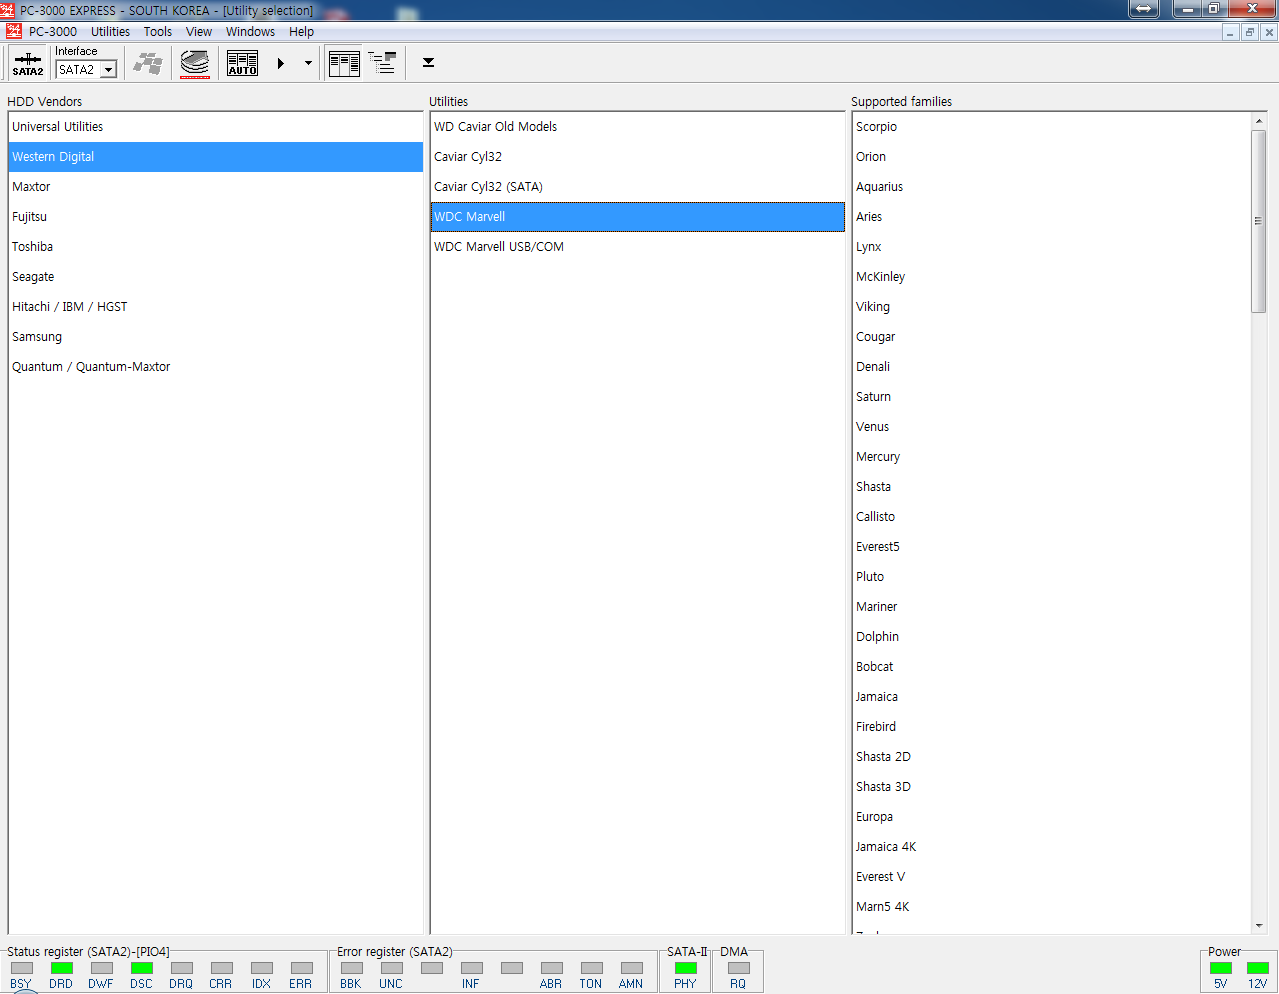The image size is (1279, 994).
Task: Click the 12V power indicator
Action: (x=1258, y=968)
